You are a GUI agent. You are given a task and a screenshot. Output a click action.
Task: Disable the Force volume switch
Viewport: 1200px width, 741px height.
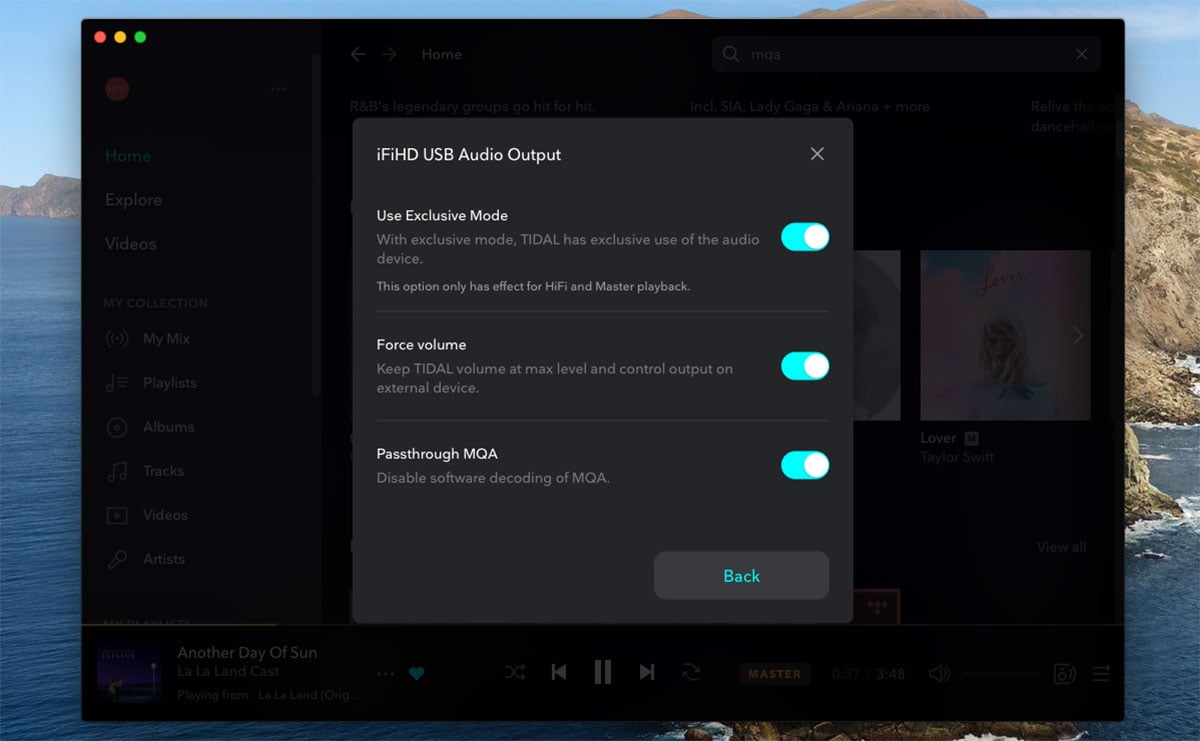click(805, 366)
